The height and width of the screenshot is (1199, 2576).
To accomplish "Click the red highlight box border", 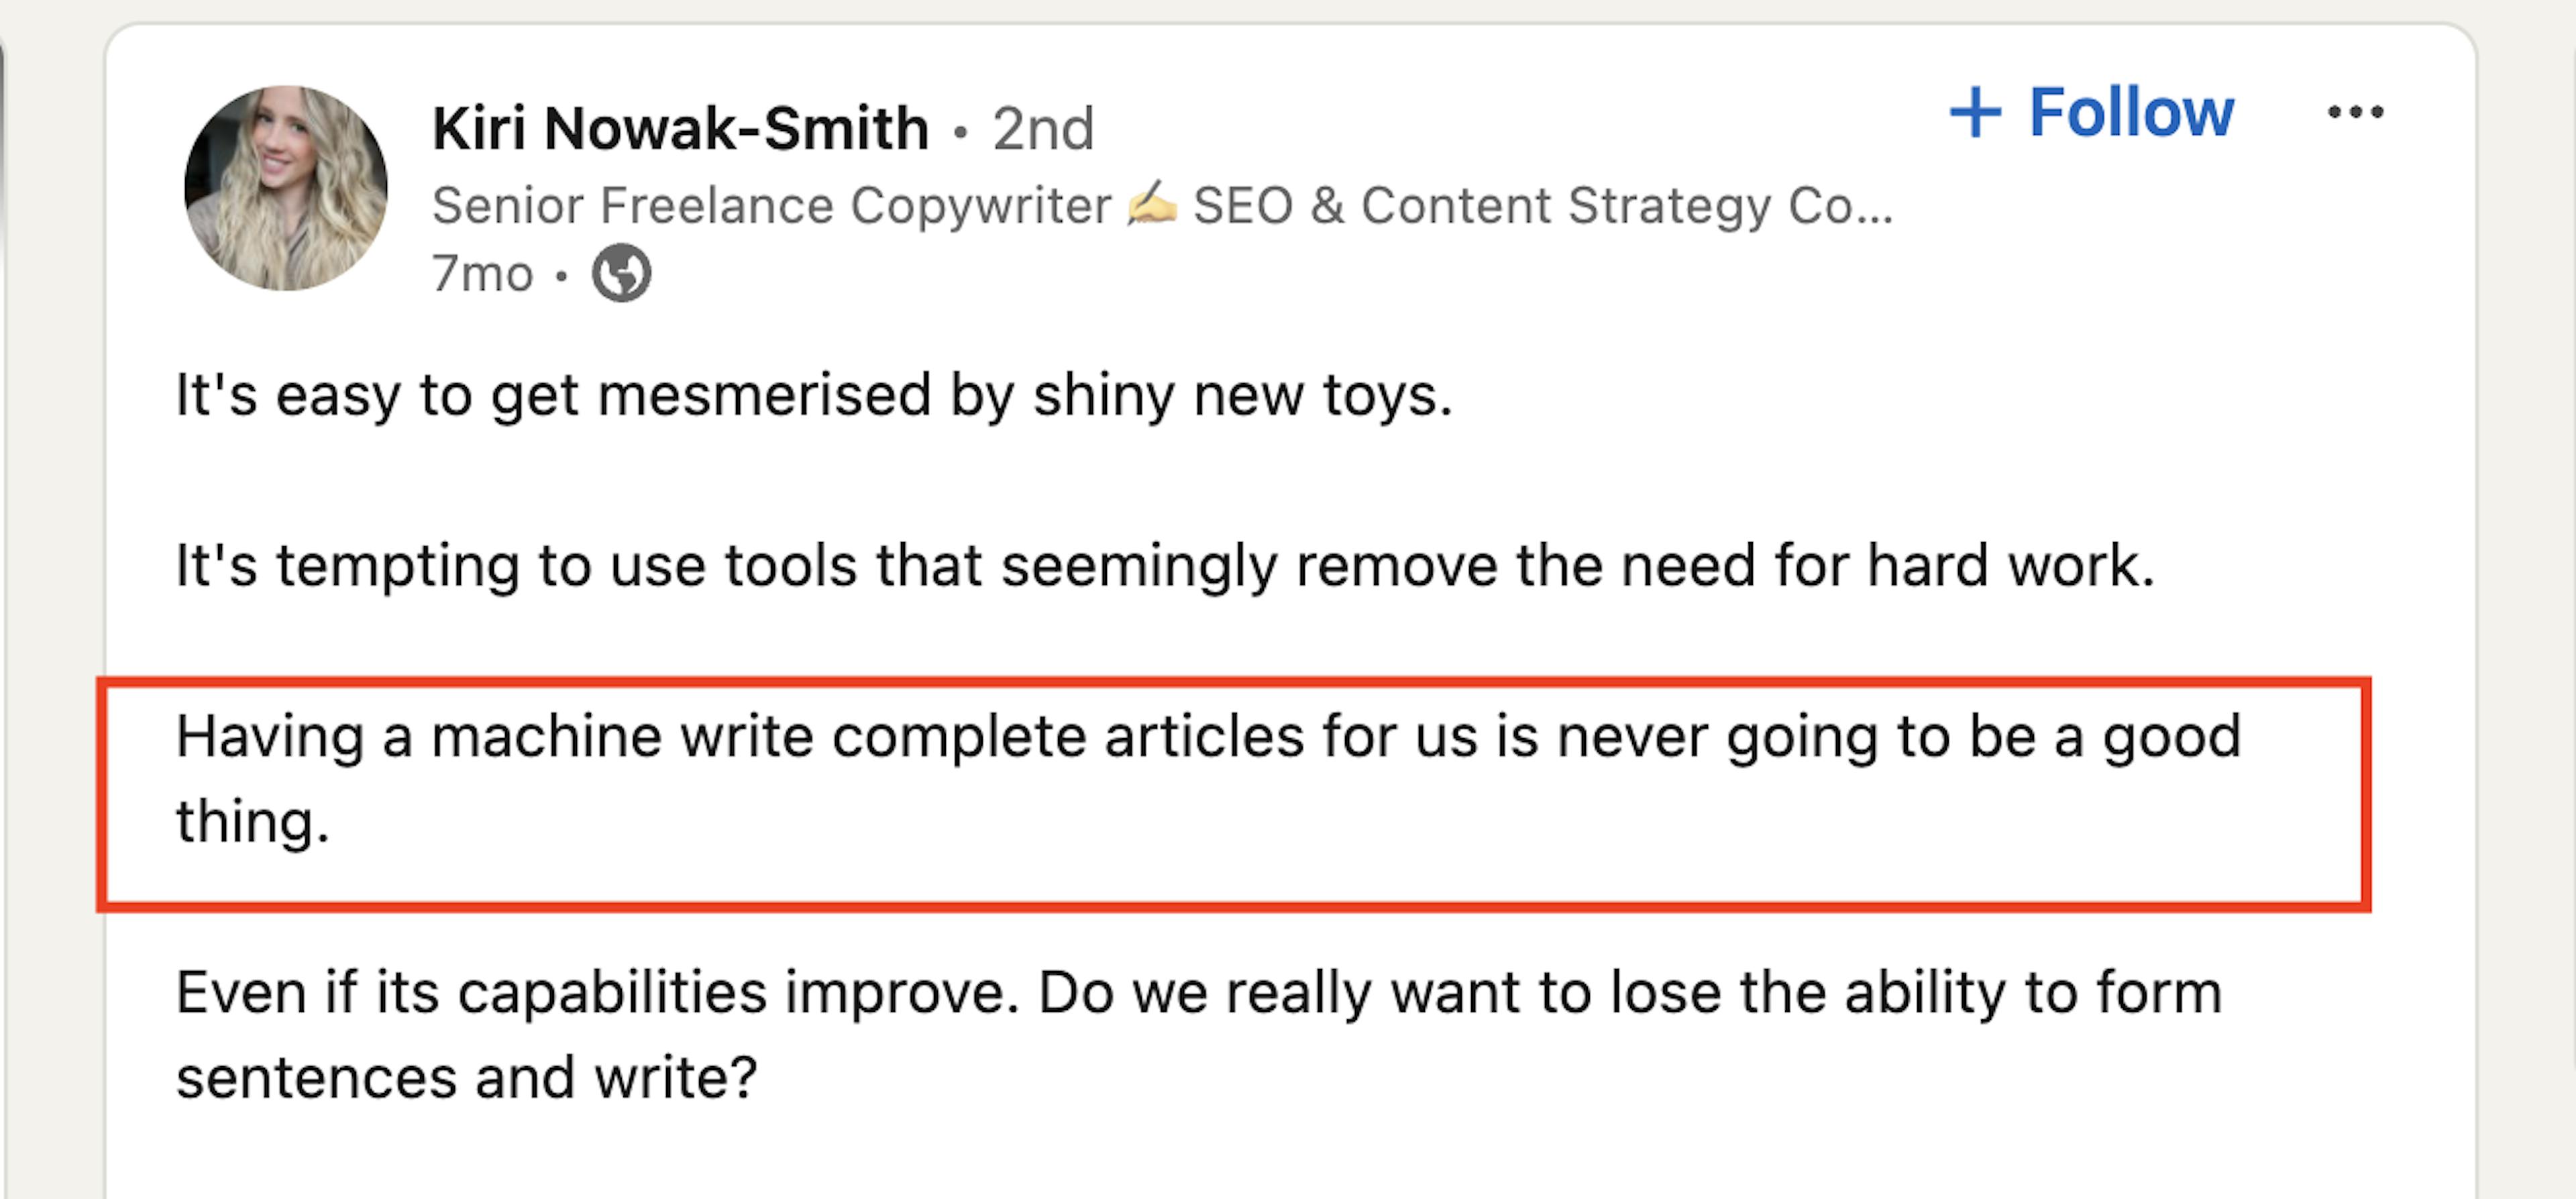I will (x=1234, y=683).
